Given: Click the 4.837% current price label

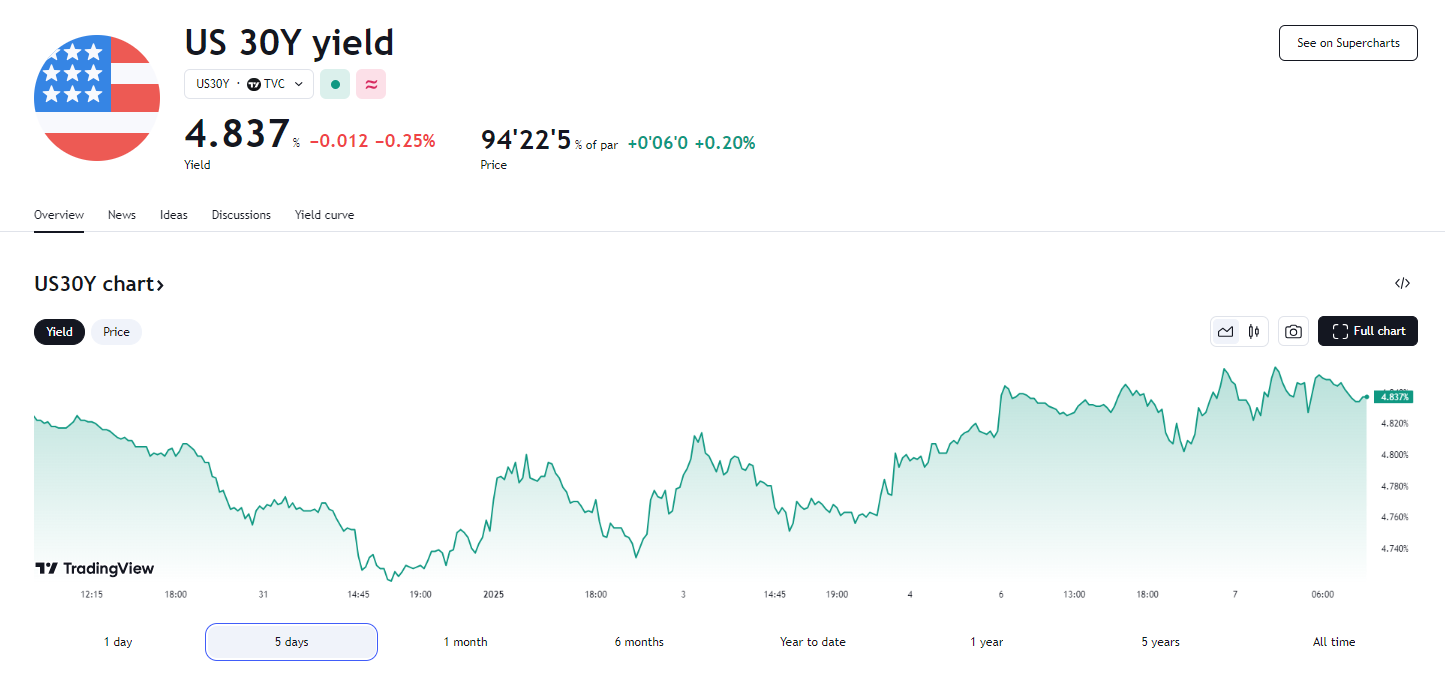Looking at the screenshot, I should pyautogui.click(x=1394, y=397).
